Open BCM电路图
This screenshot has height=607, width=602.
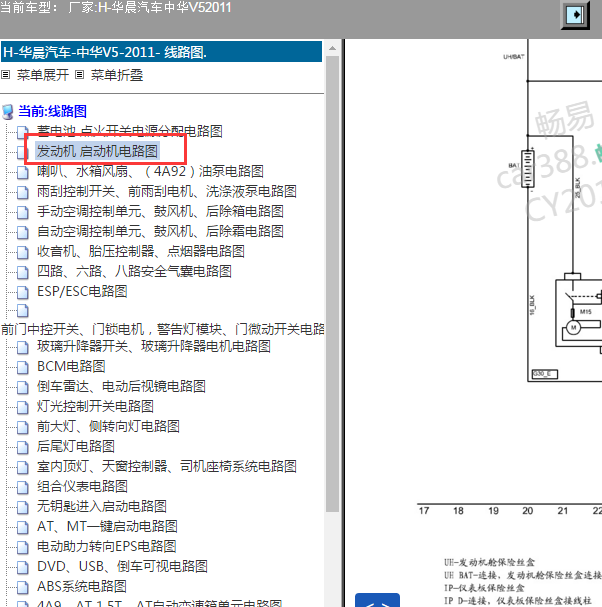pyautogui.click(x=71, y=367)
